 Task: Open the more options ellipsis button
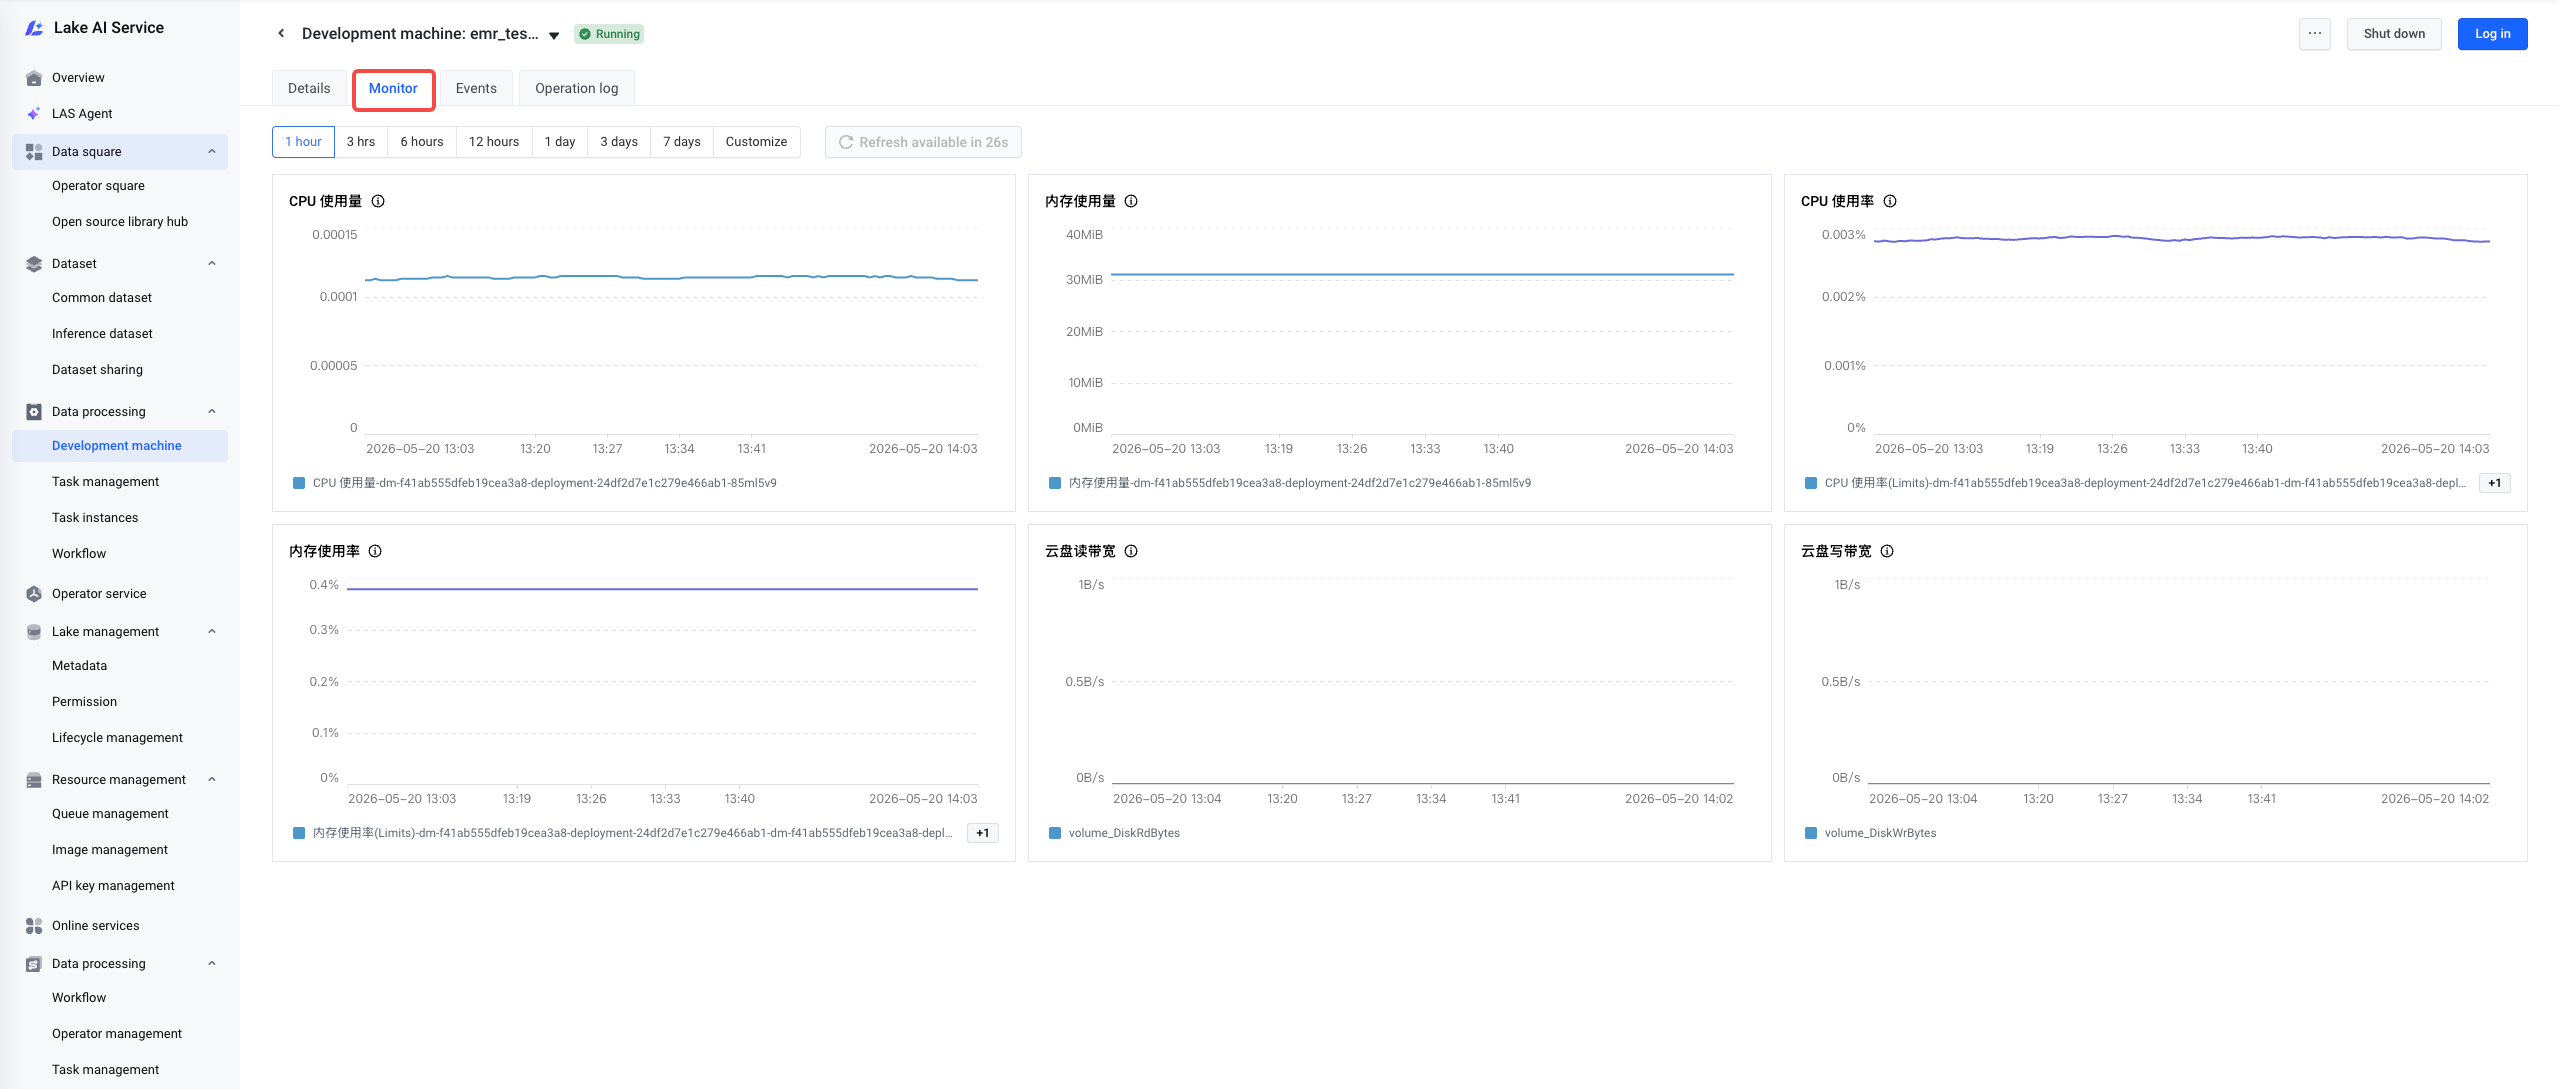tap(2315, 34)
